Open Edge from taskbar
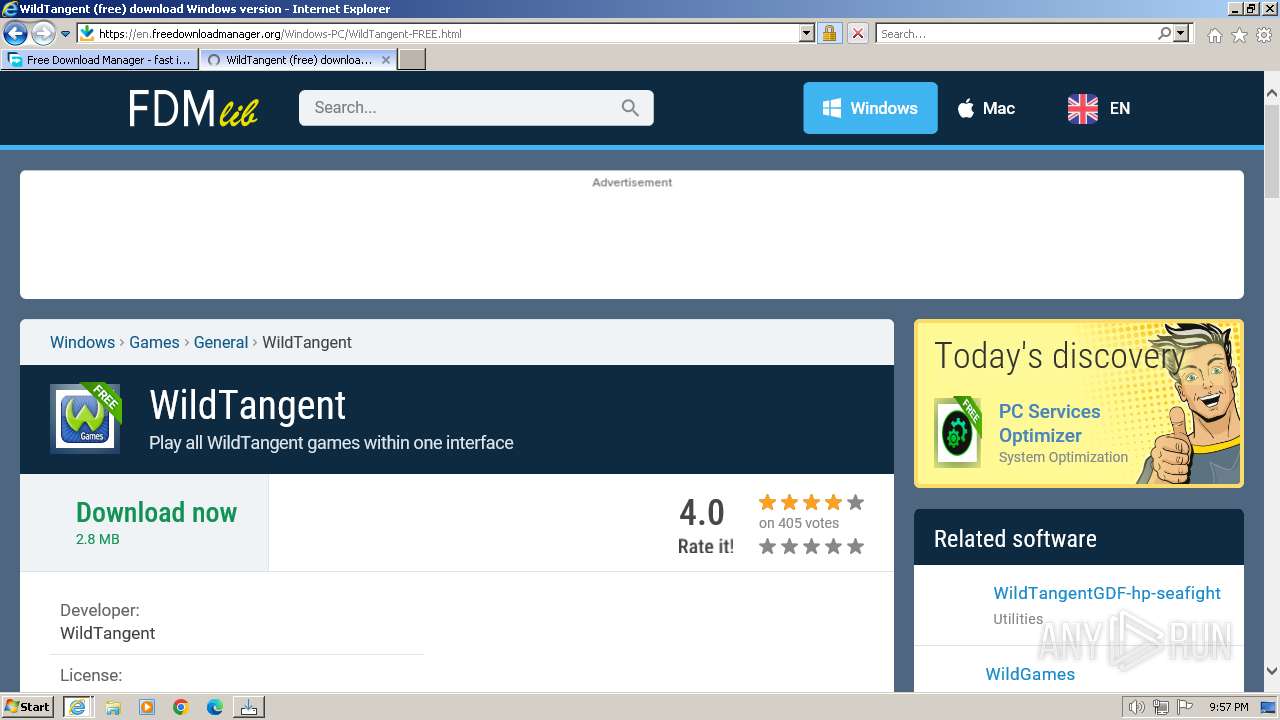 pos(215,707)
